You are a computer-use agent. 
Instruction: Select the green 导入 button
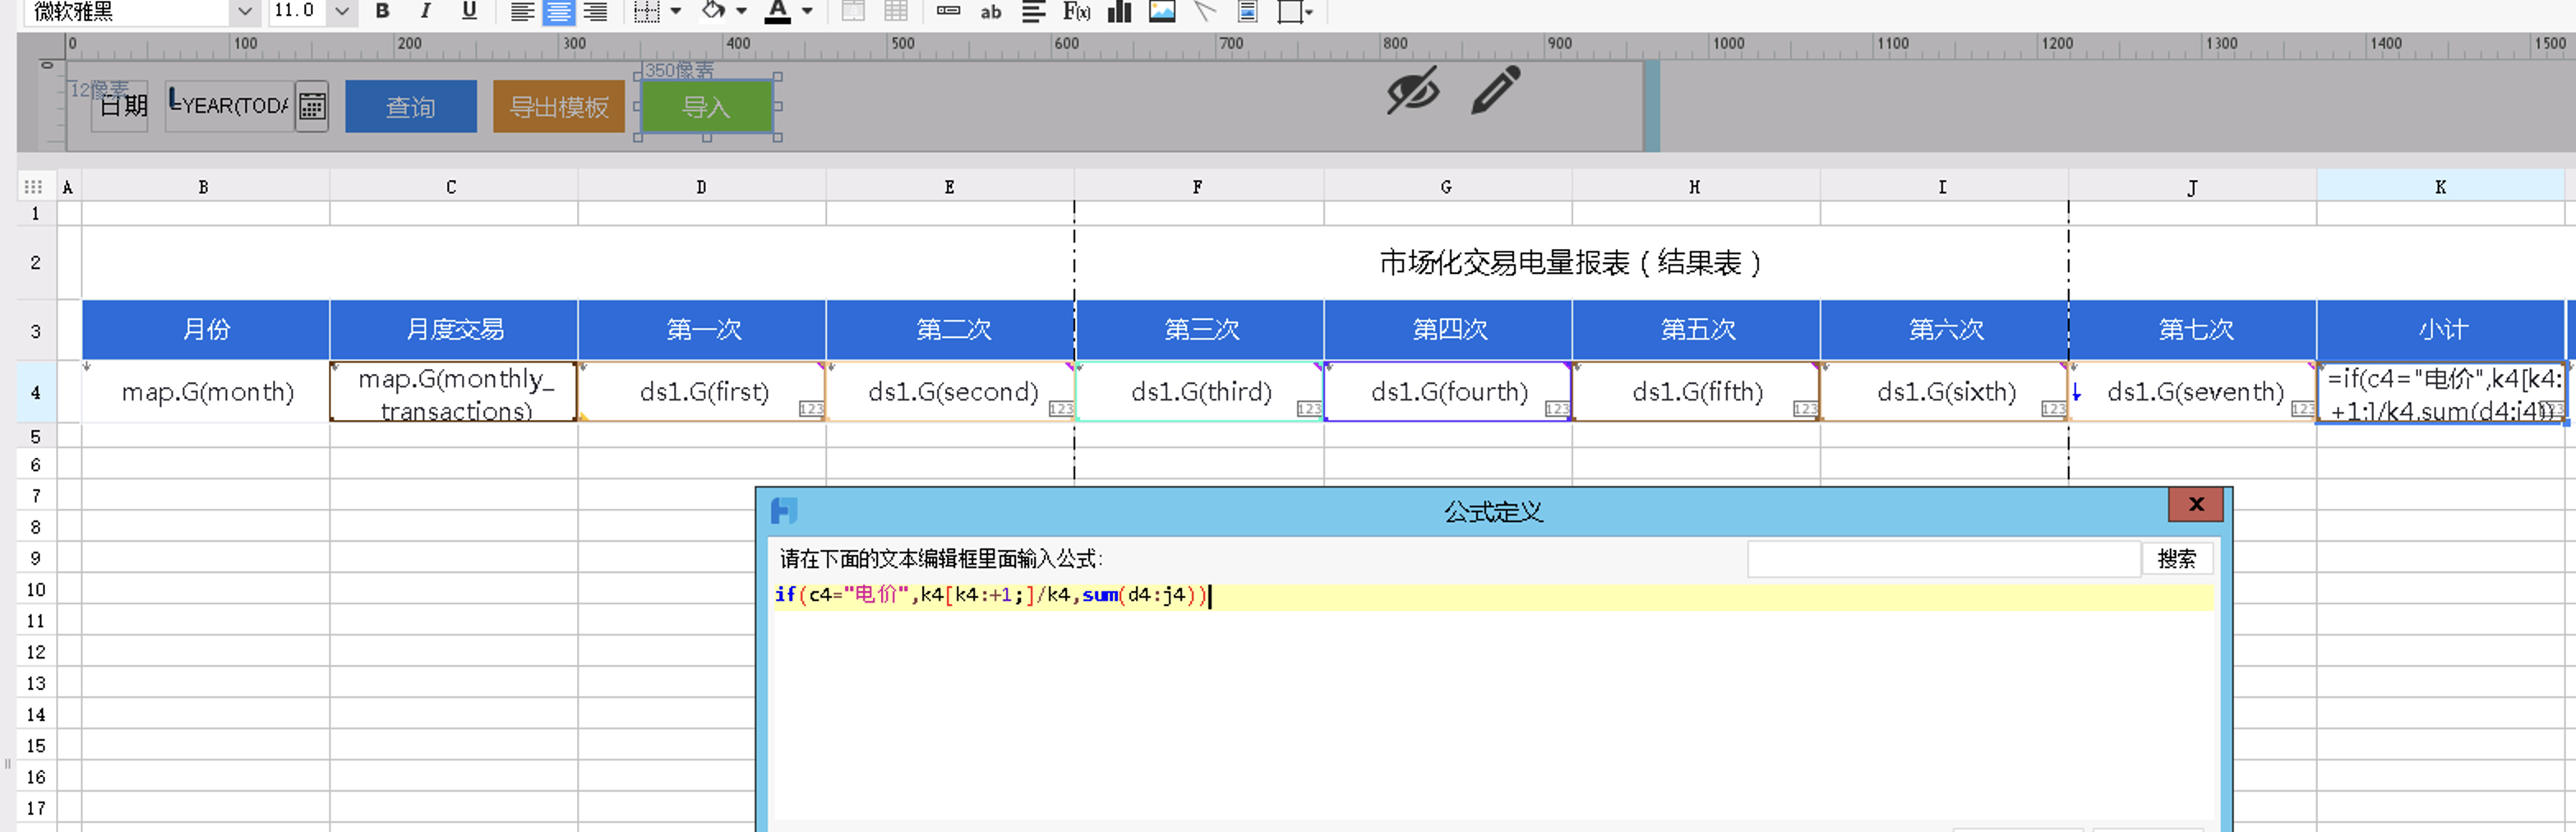(x=706, y=106)
